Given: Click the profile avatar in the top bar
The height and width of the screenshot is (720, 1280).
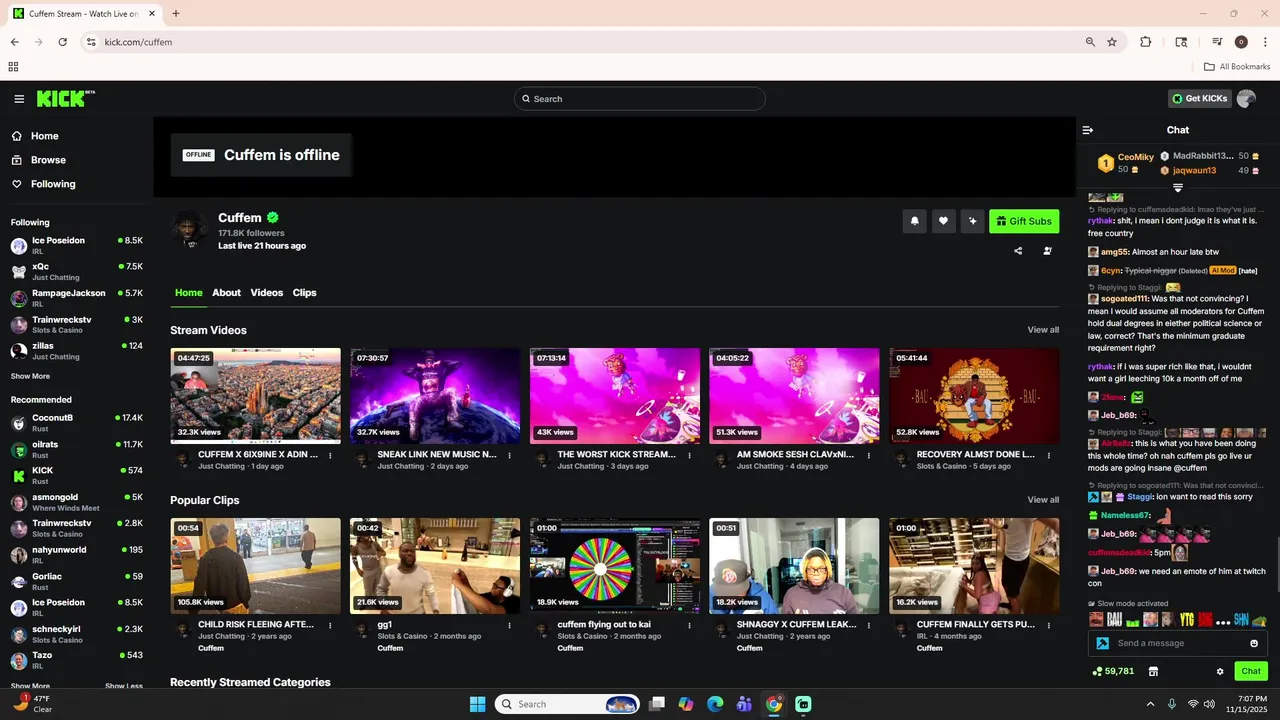Looking at the screenshot, I should [x=1246, y=98].
